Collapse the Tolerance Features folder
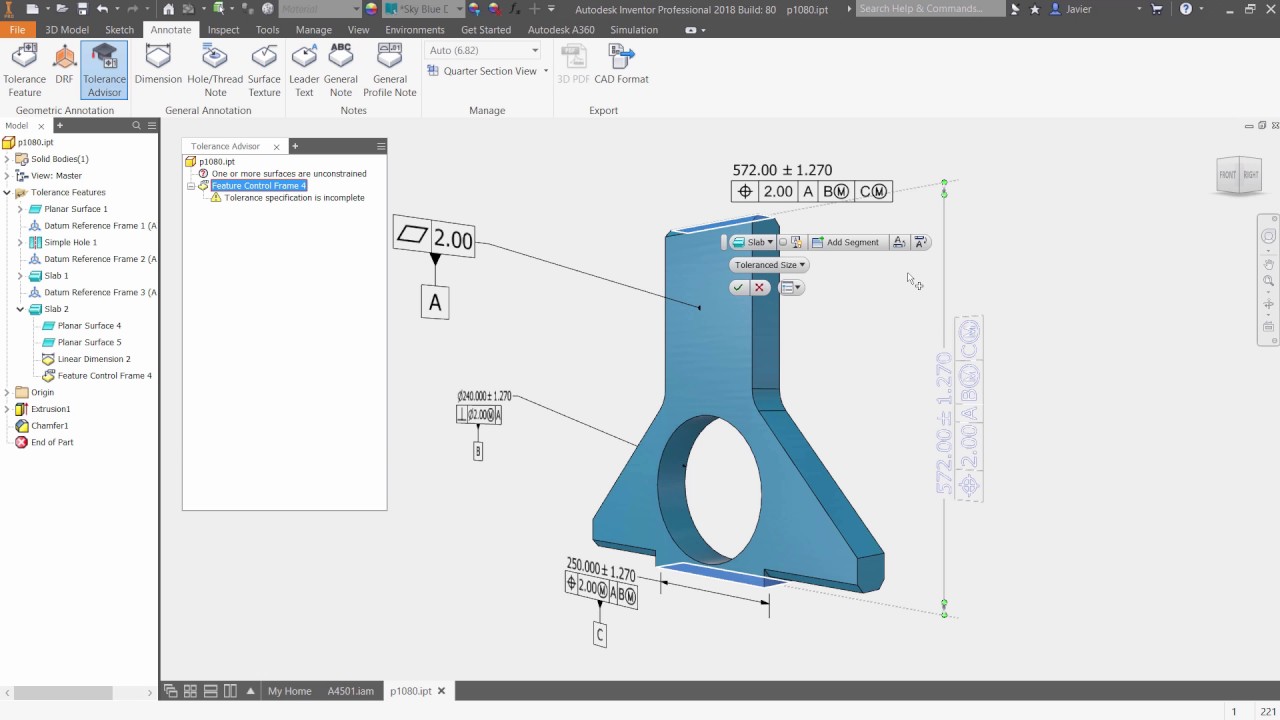This screenshot has width=1280, height=720. click(x=7, y=192)
